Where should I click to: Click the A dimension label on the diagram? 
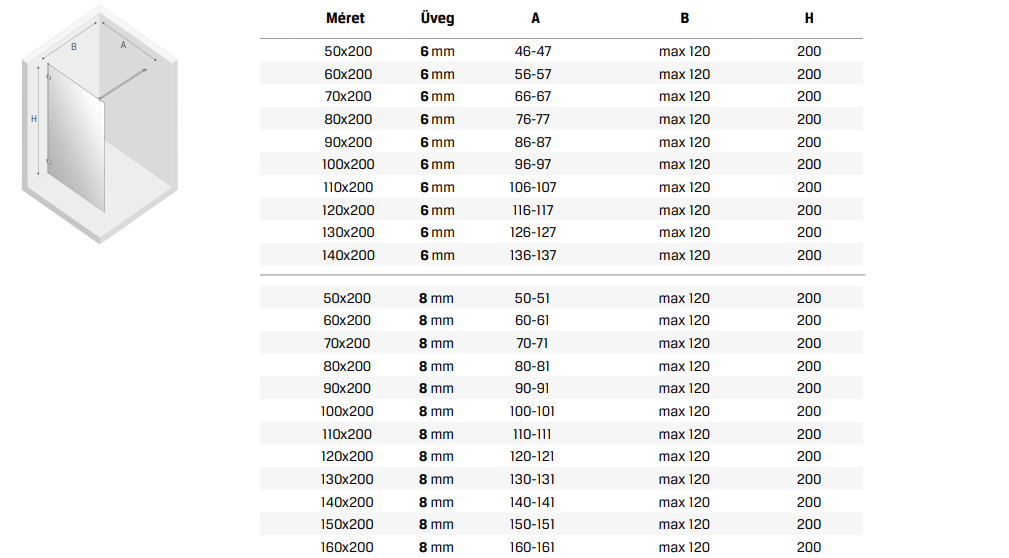(x=124, y=45)
